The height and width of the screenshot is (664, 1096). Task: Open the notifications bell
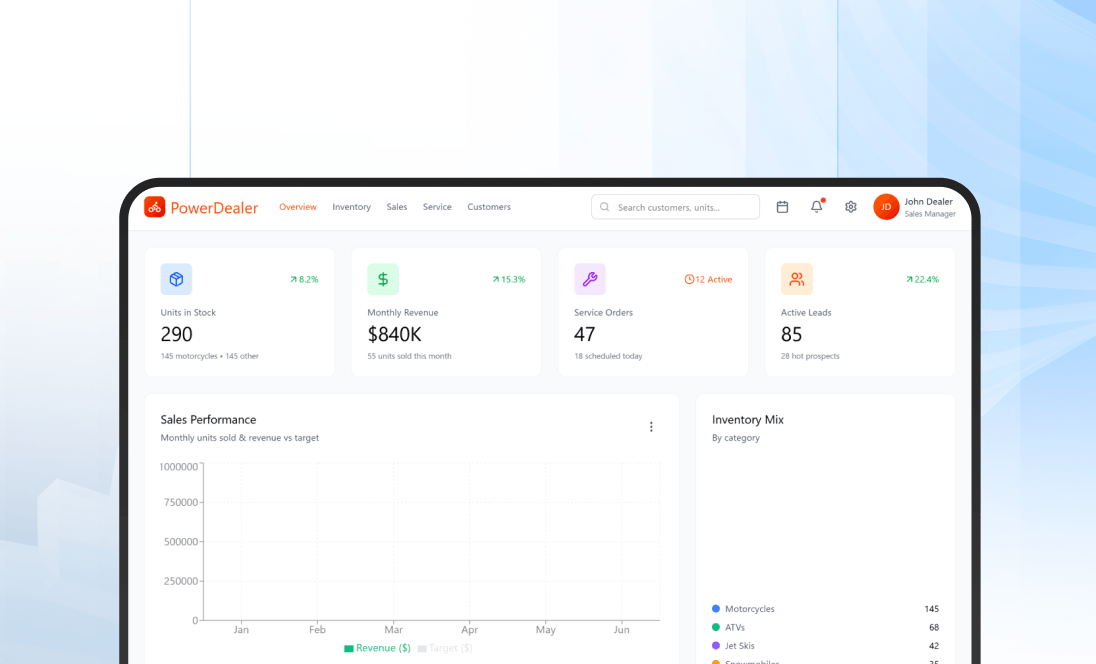tap(816, 207)
